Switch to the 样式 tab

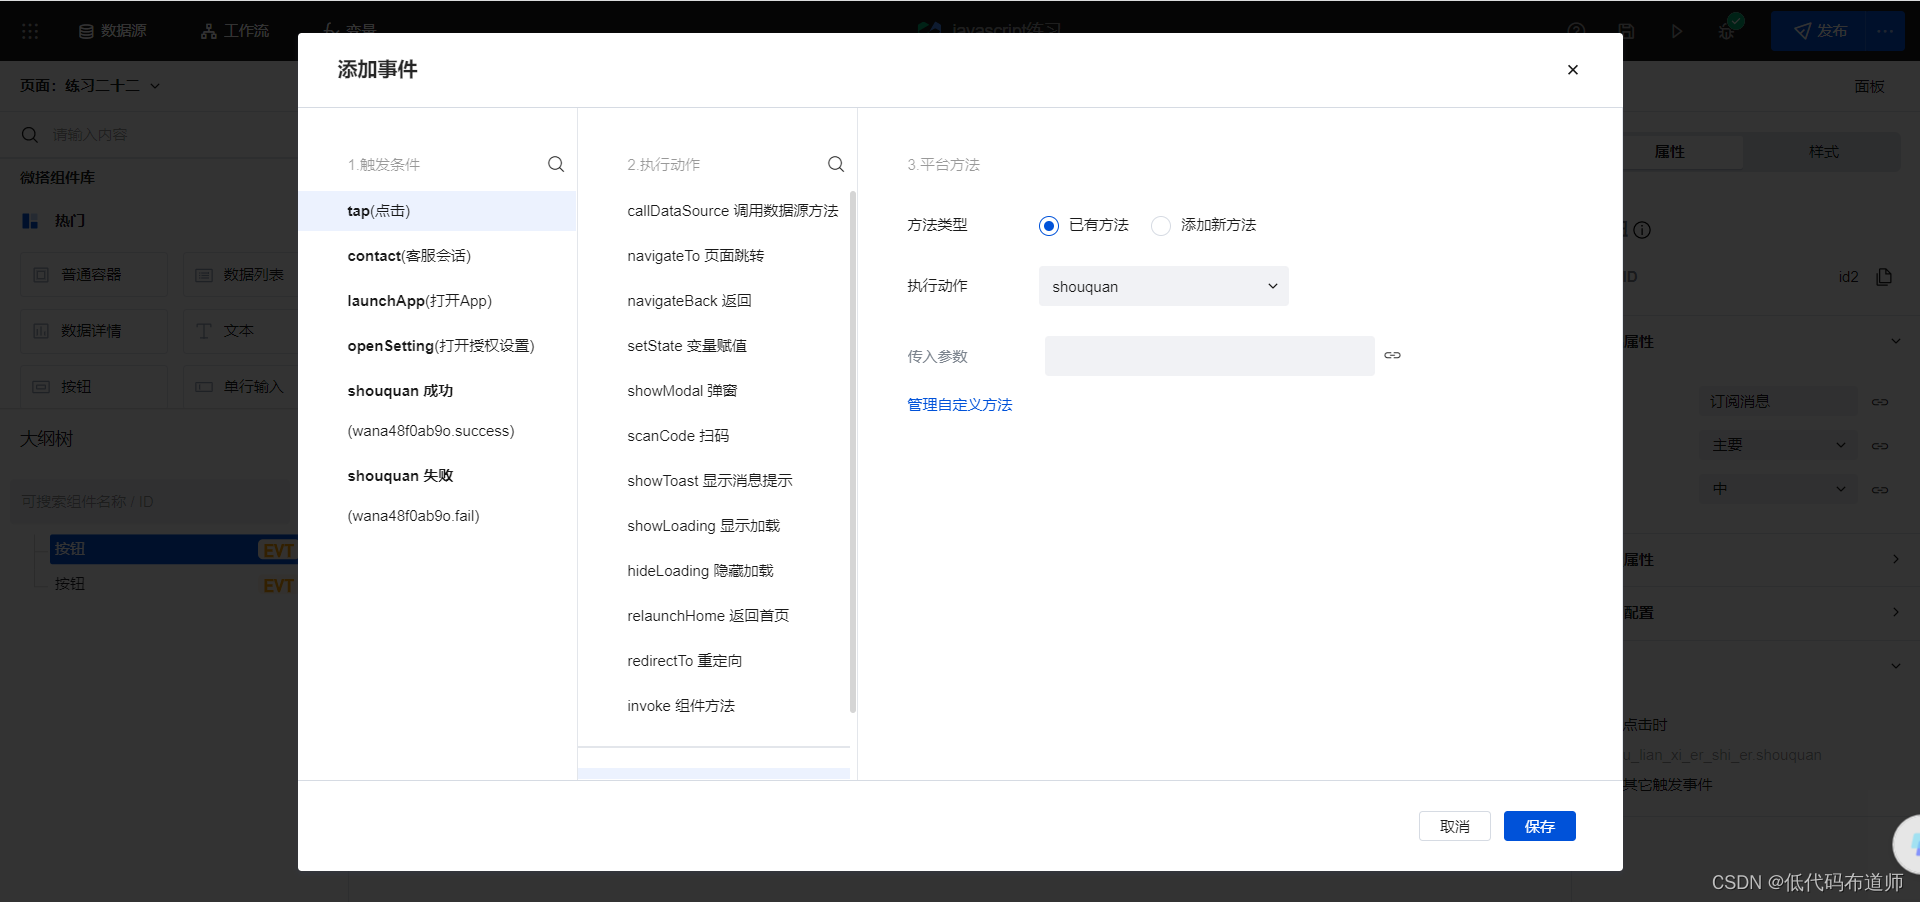coord(1823,152)
